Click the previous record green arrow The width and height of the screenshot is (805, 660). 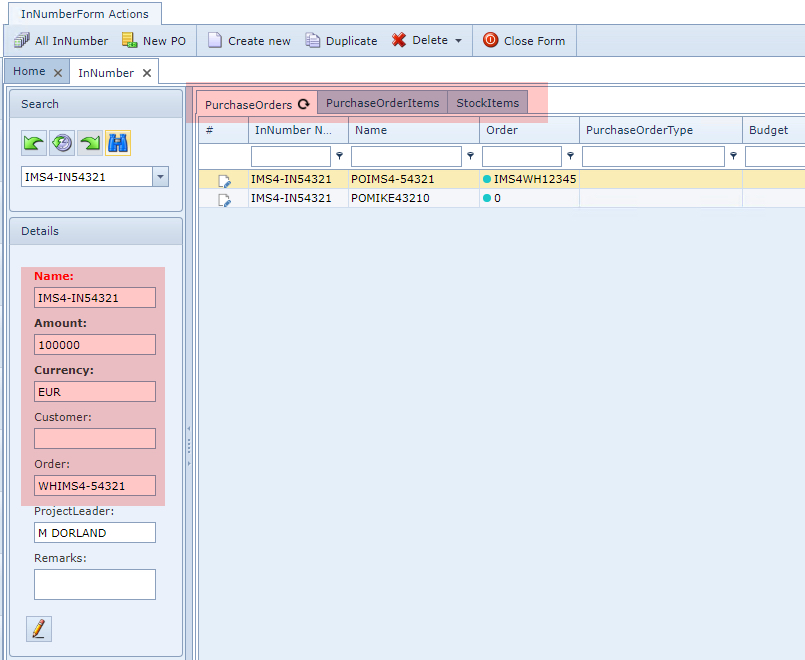(x=34, y=143)
